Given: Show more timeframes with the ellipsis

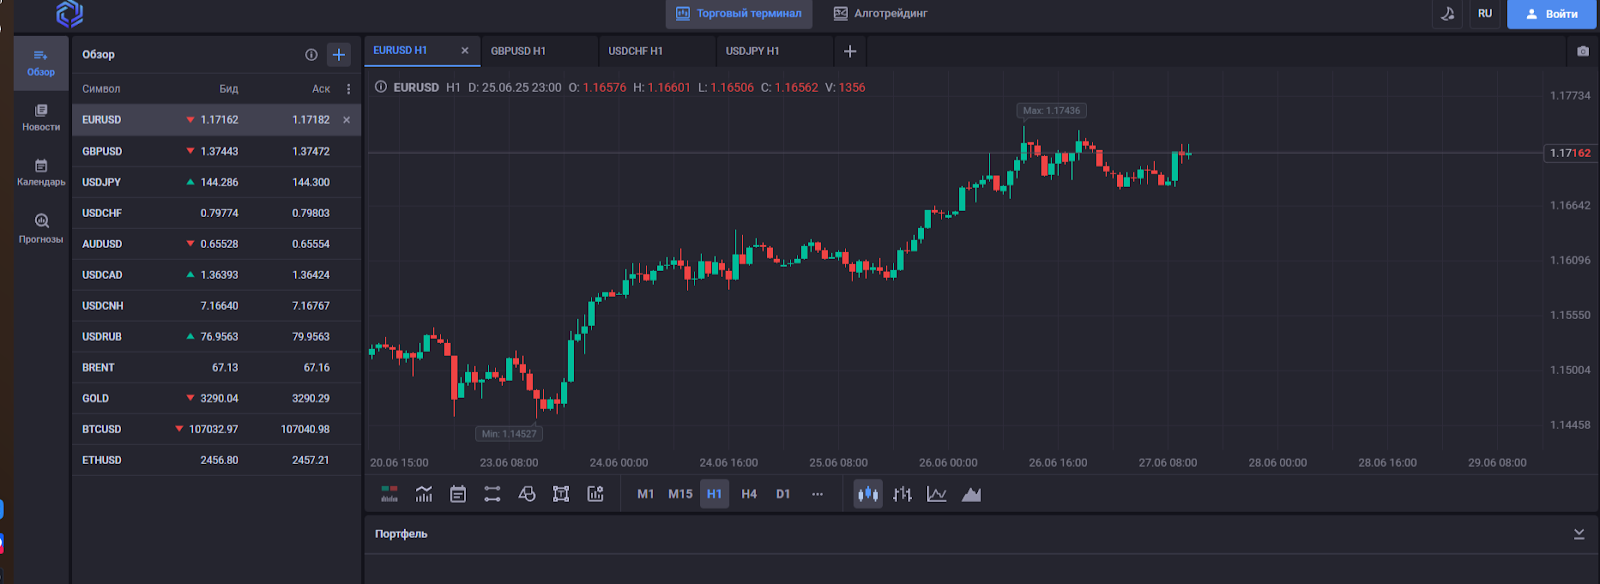Looking at the screenshot, I should coord(817,494).
